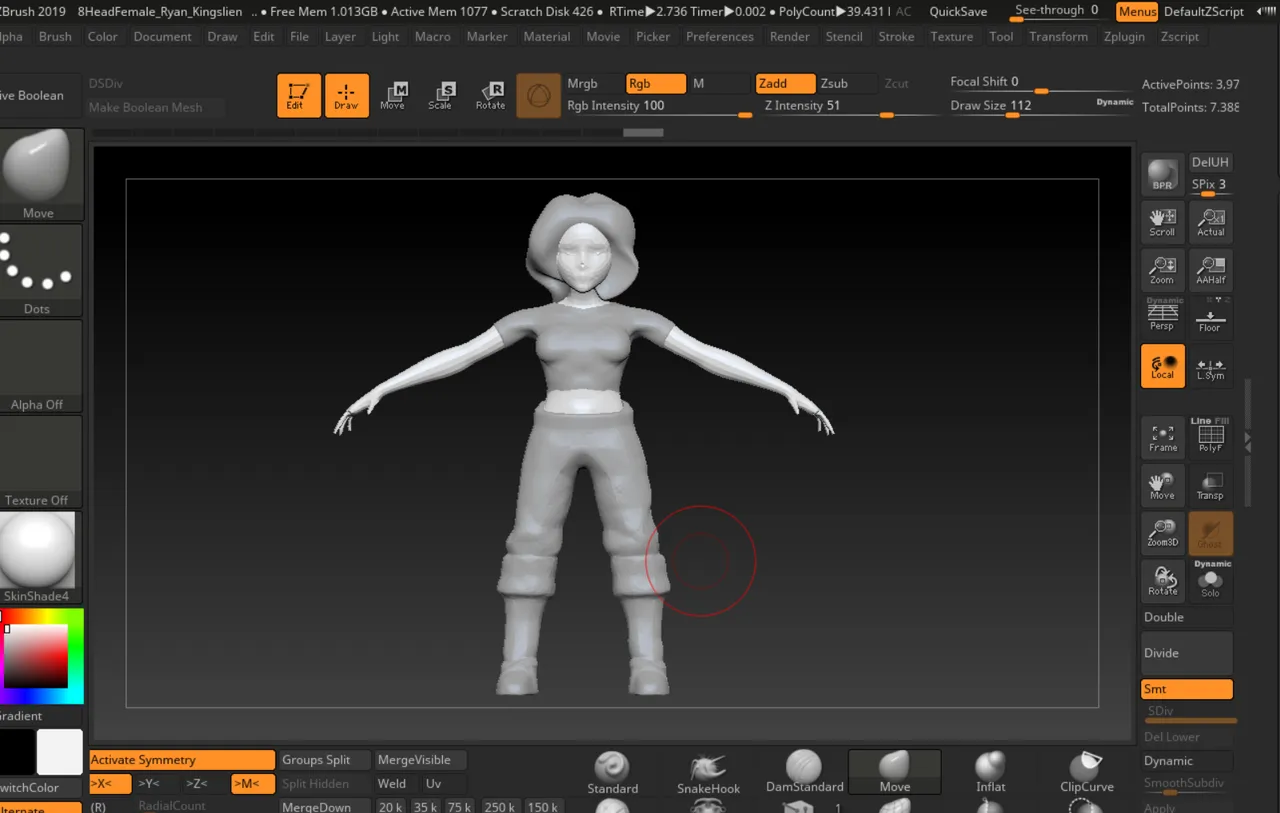Viewport: 1280px width, 813px height.
Task: Click the Actual size icon
Action: [x=1211, y=222]
